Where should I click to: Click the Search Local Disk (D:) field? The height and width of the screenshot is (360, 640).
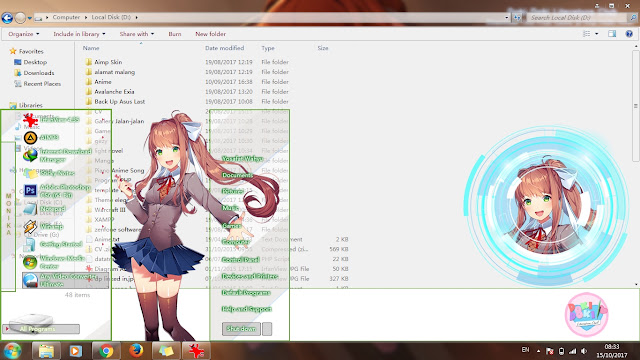click(x=578, y=18)
